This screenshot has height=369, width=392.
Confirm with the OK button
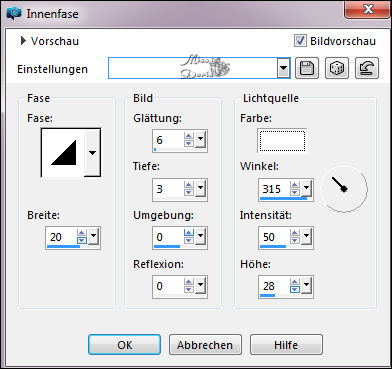(x=125, y=345)
